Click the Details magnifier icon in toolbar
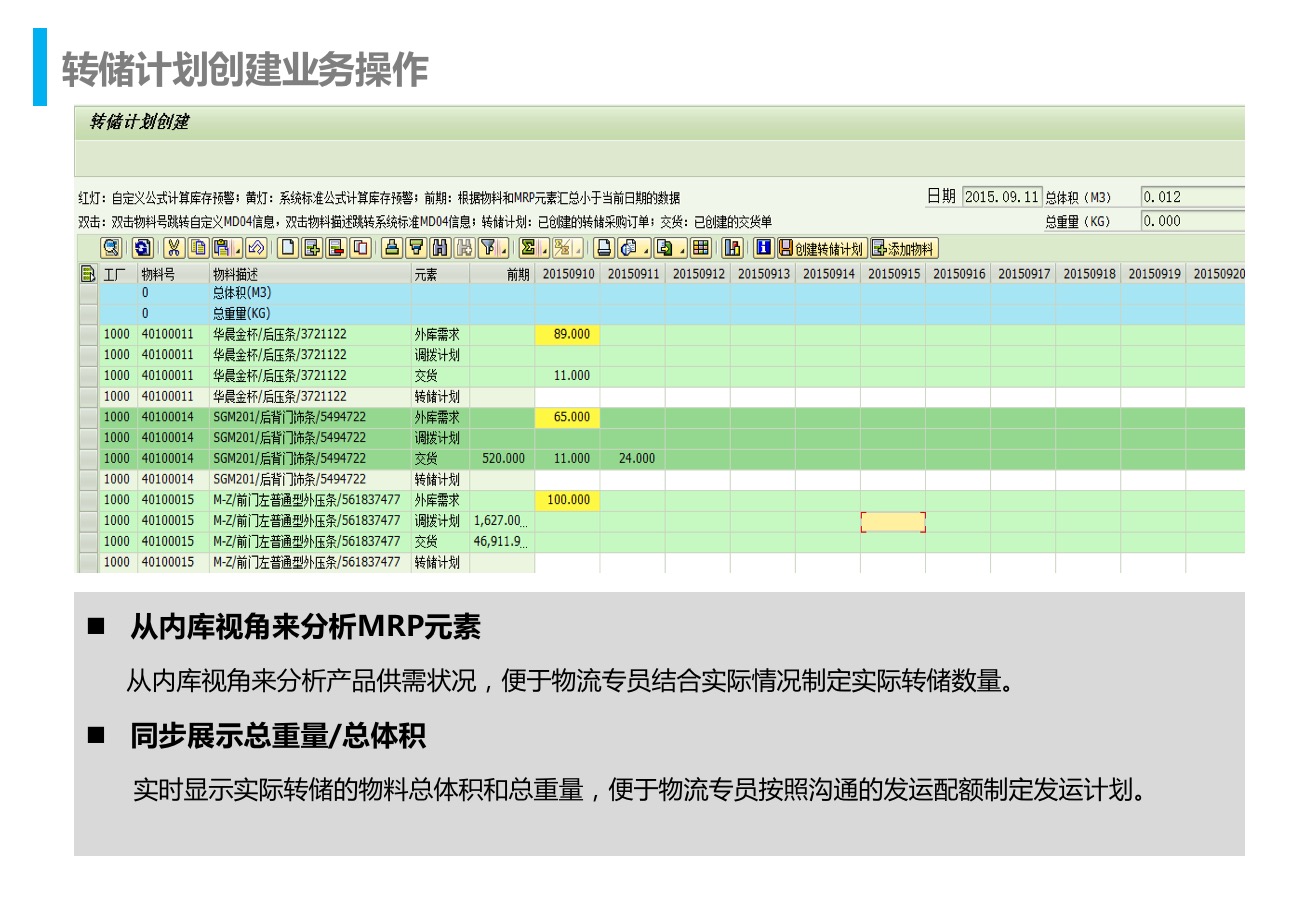 111,248
